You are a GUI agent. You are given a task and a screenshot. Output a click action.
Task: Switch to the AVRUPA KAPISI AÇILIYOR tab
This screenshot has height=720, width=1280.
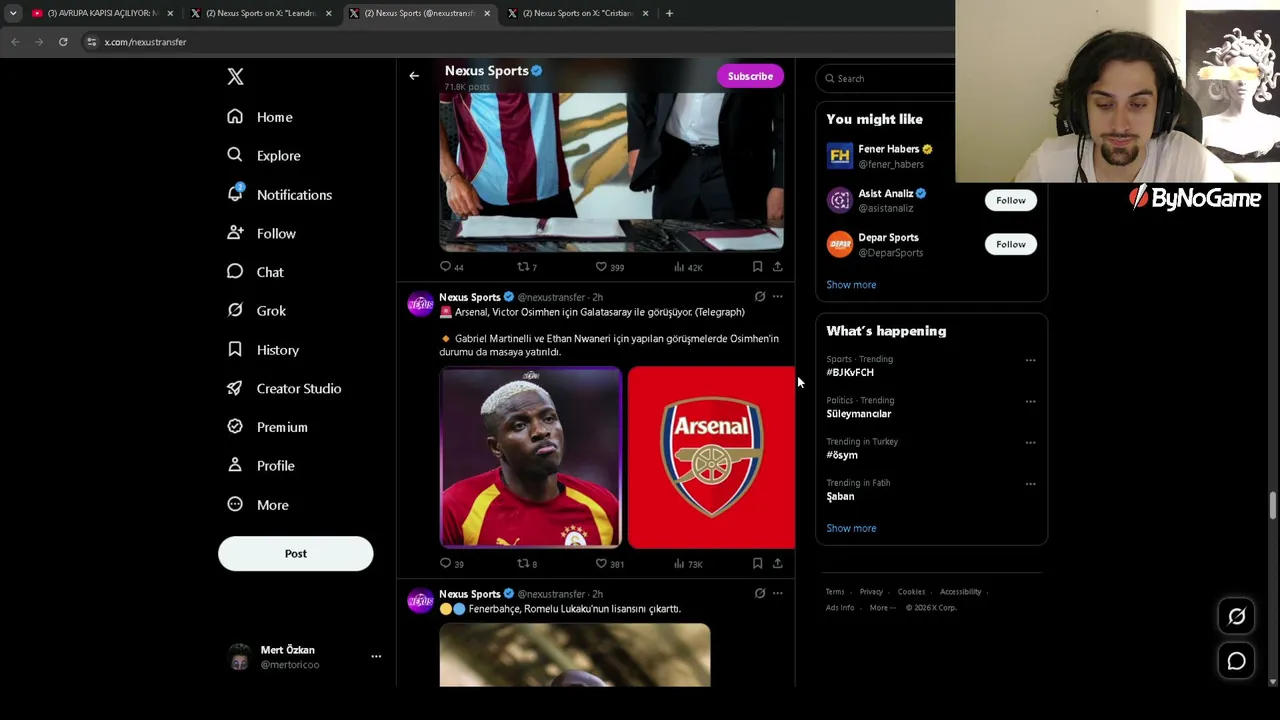tap(103, 13)
